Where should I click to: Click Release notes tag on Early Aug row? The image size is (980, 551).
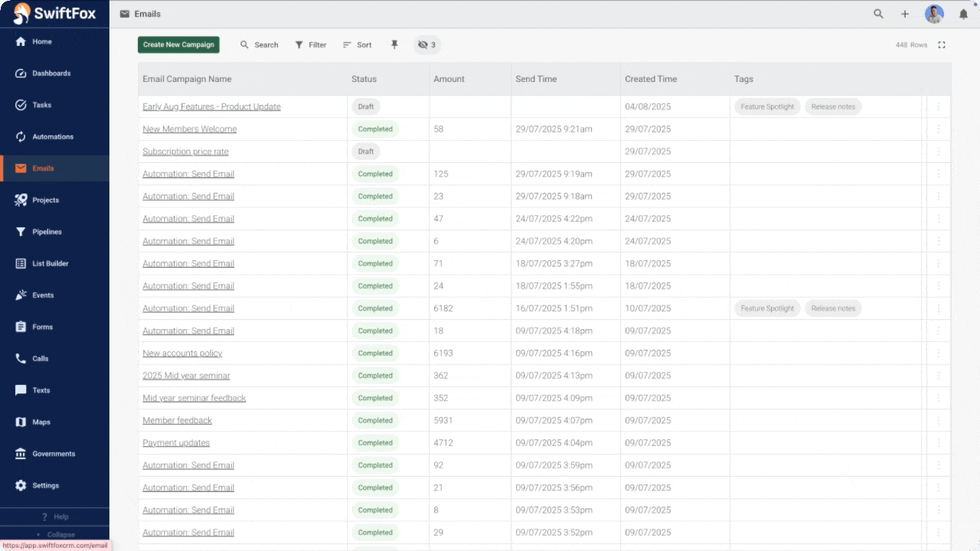(833, 107)
